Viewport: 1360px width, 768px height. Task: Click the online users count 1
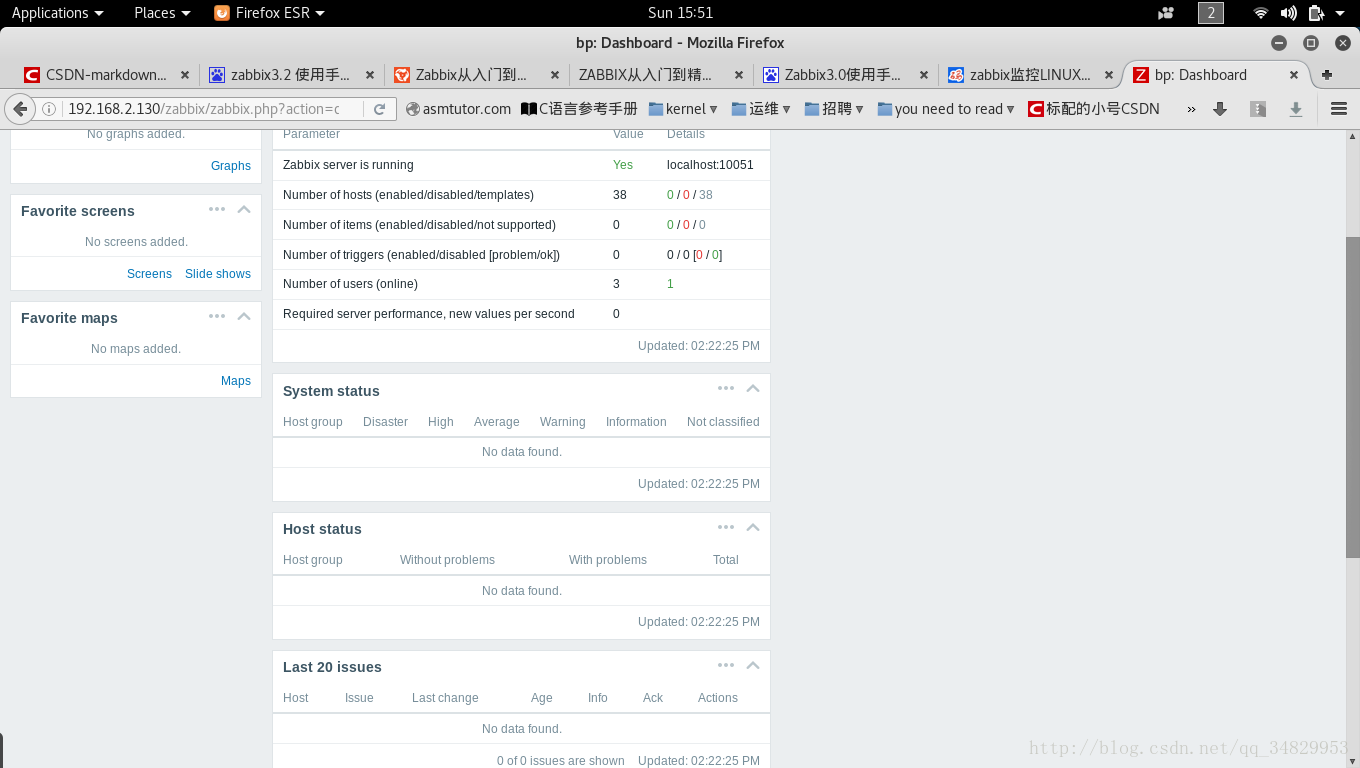tap(670, 284)
